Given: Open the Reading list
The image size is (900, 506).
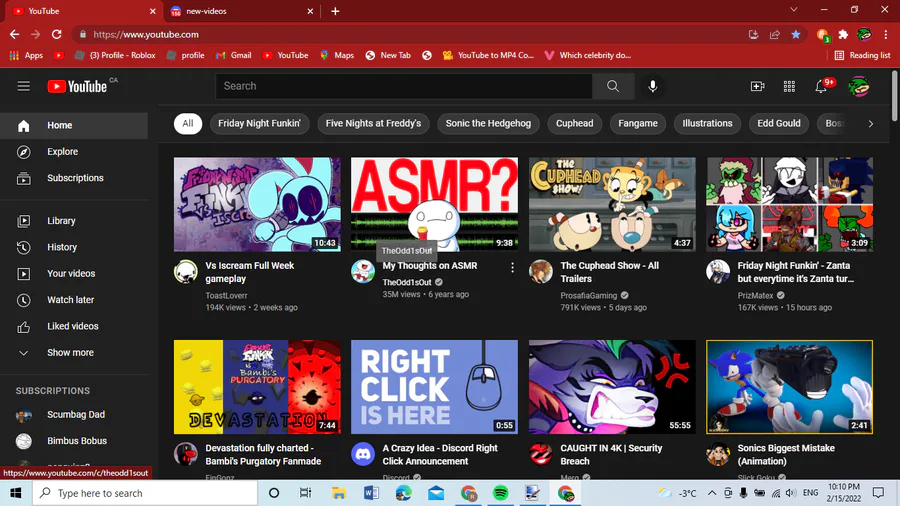Looking at the screenshot, I should 863,55.
